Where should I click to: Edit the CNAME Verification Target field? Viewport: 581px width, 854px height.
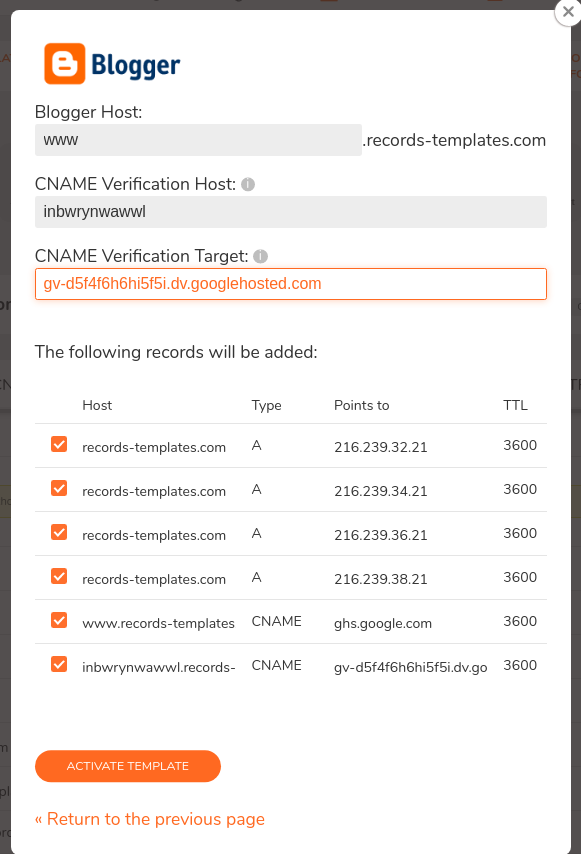tap(291, 284)
